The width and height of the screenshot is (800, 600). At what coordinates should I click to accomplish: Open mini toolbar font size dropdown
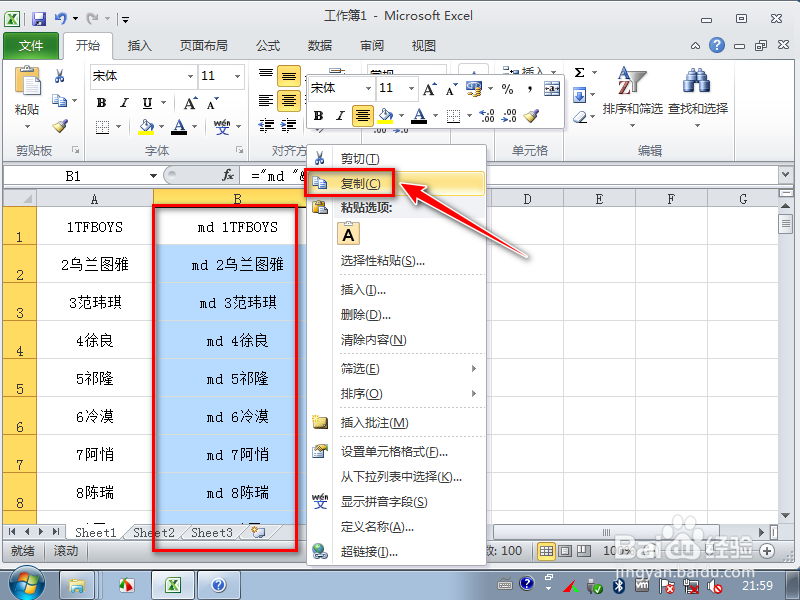coord(411,89)
